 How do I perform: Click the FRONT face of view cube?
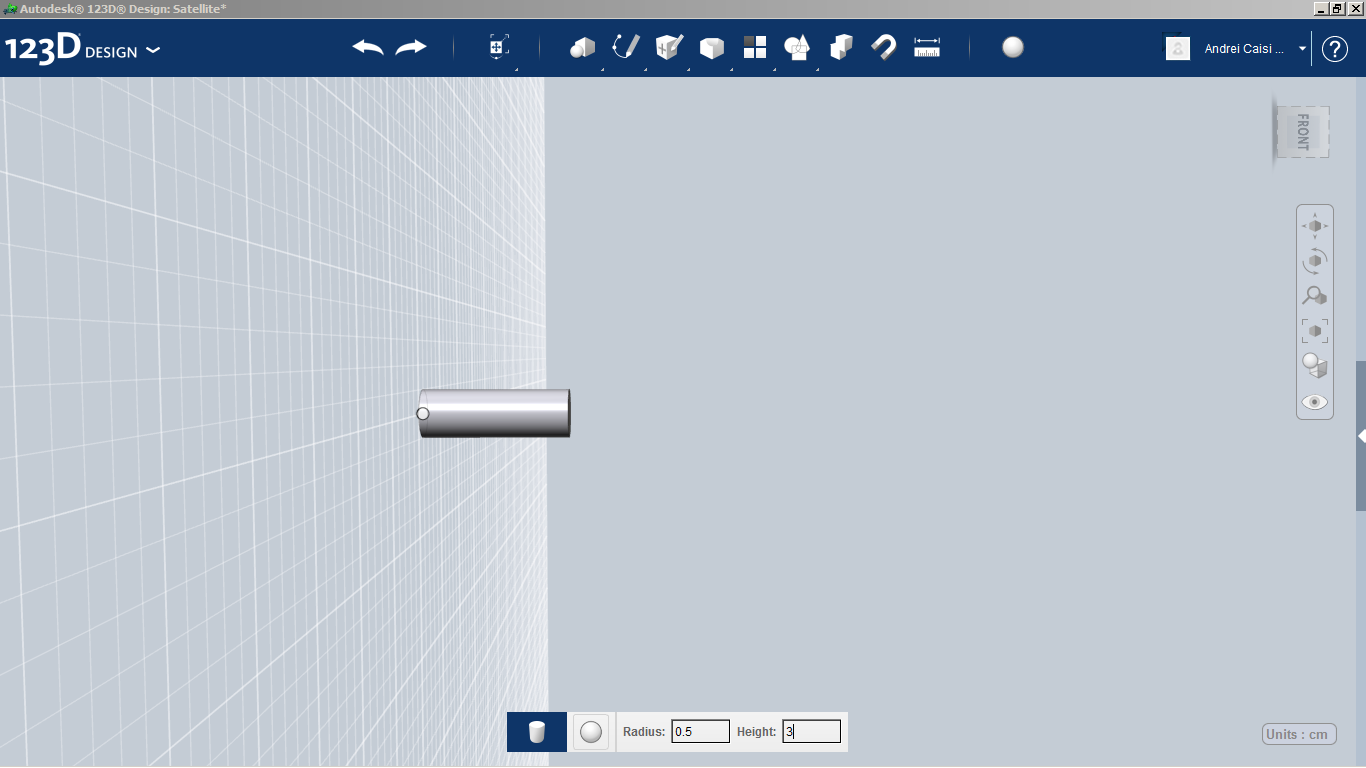[x=1302, y=132]
